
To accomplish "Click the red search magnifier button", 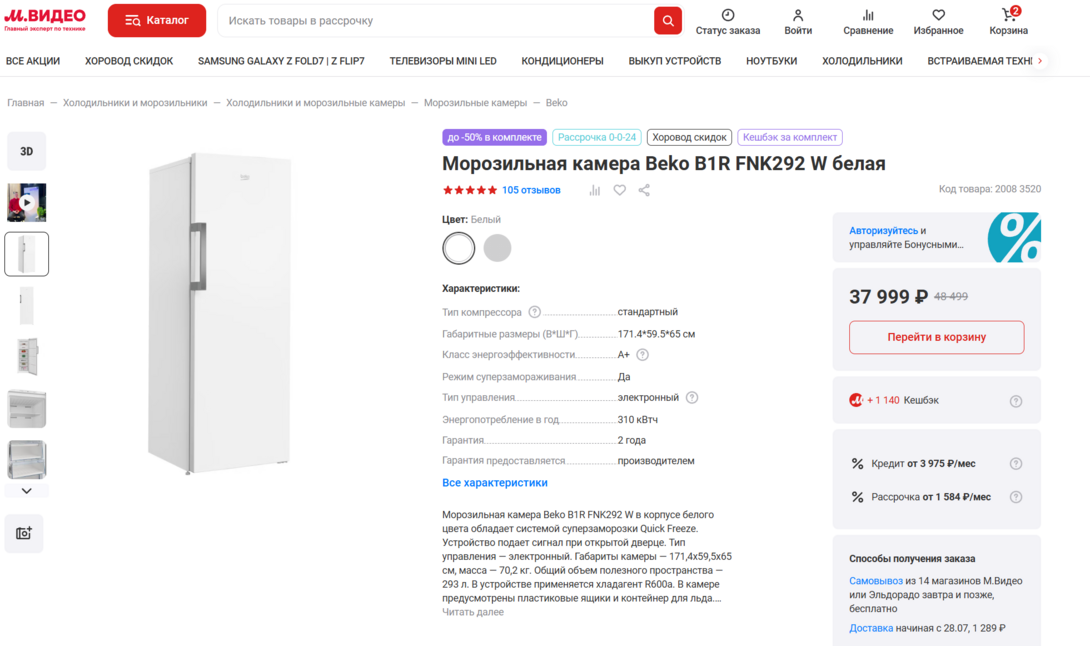I will (x=667, y=21).
